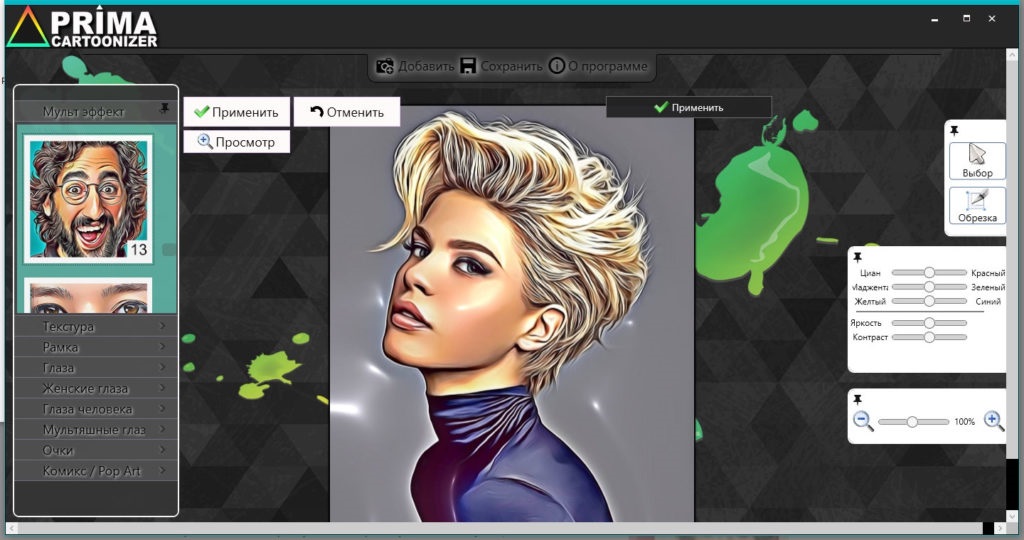Expand the Рамка section

coord(95,347)
